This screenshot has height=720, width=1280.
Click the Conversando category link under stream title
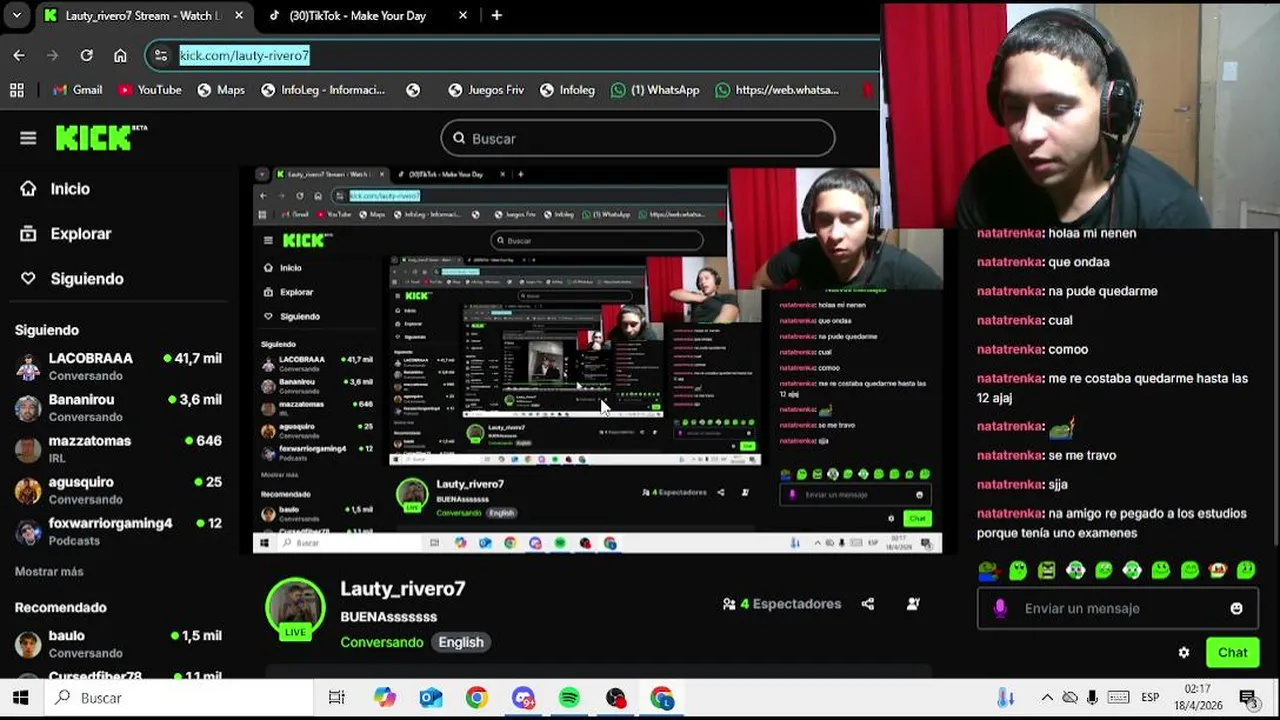[x=382, y=642]
